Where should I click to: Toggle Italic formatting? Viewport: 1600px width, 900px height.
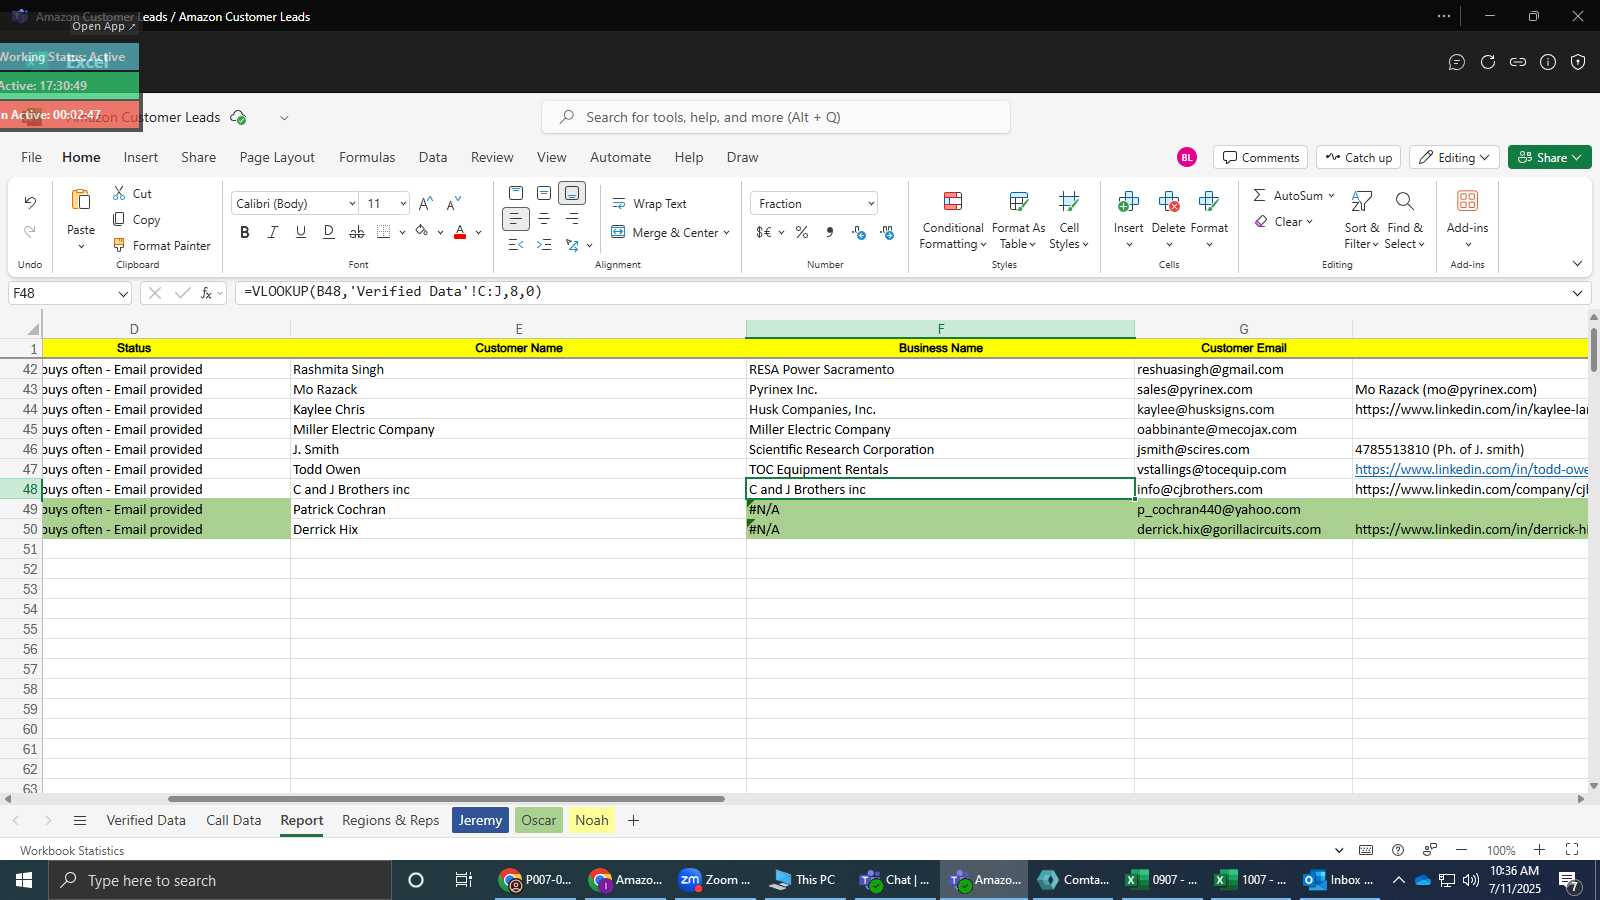click(272, 232)
